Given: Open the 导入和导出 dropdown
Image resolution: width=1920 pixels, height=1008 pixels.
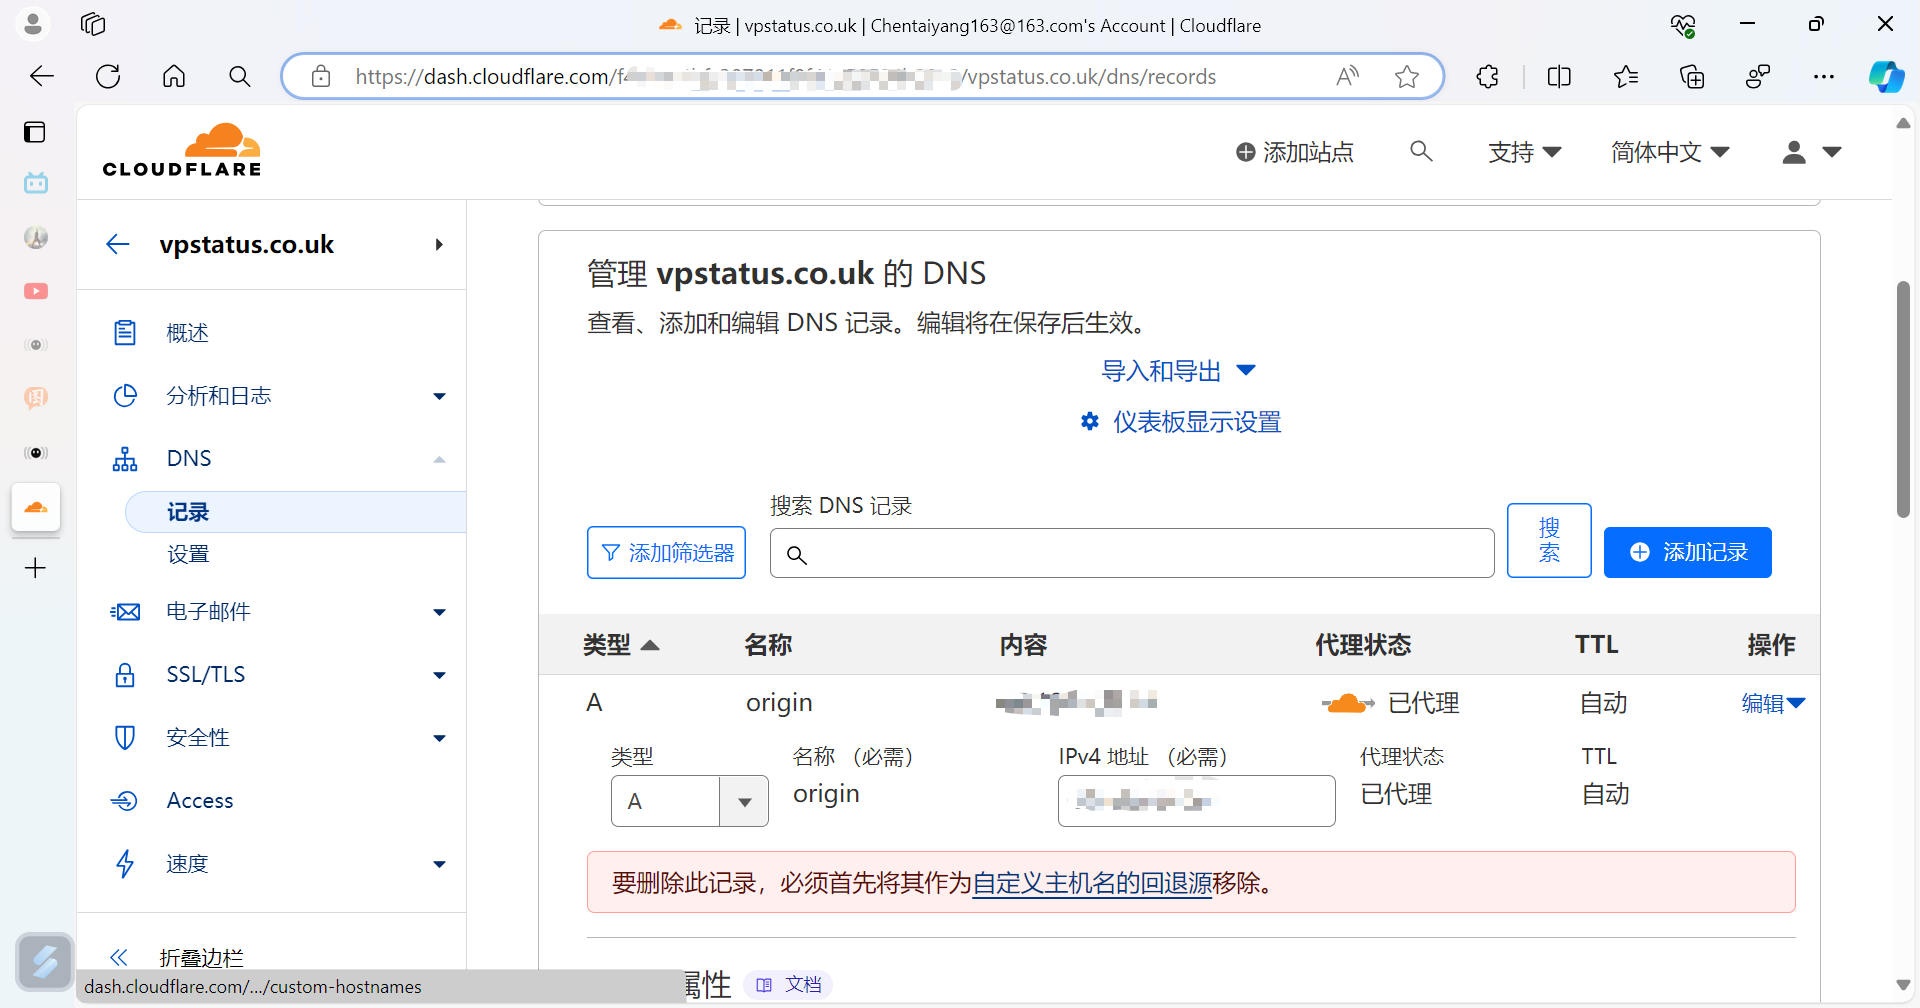Looking at the screenshot, I should [1178, 371].
